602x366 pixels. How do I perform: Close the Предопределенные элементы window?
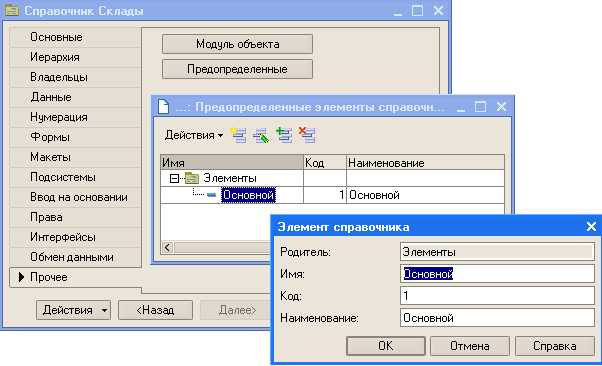[501, 106]
